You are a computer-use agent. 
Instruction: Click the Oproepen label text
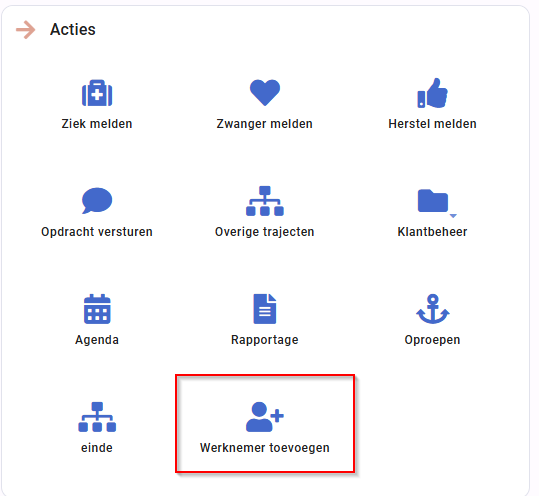point(432,340)
